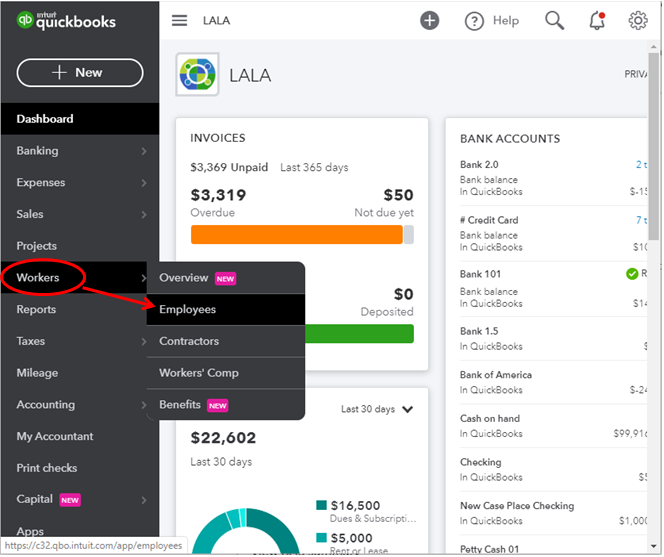Click the $5,000 Rent or Lease swatch

[x=321, y=538]
